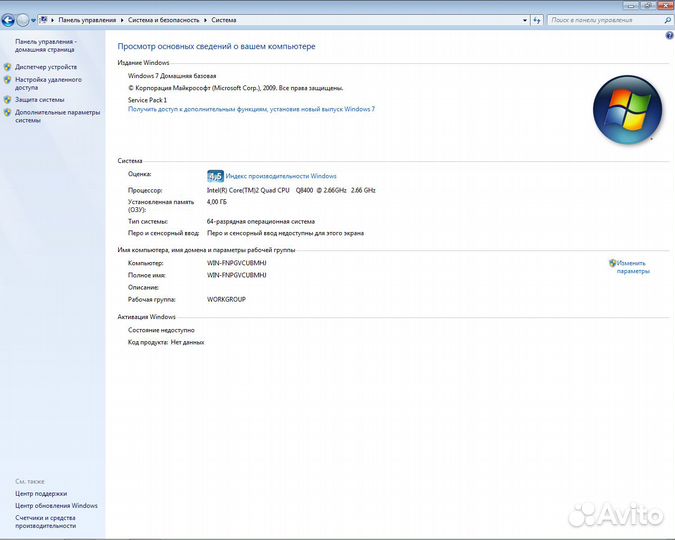The width and height of the screenshot is (675, 540).
Task: Click the refresh button in address bar
Action: 537,20
